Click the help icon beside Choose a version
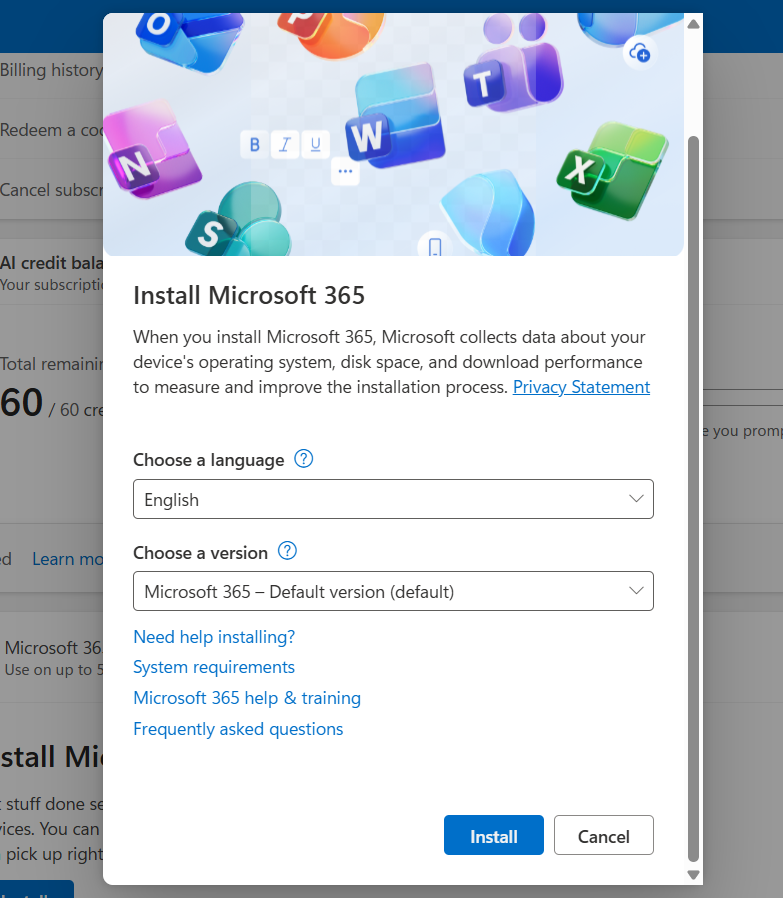783x898 pixels. click(x=287, y=551)
